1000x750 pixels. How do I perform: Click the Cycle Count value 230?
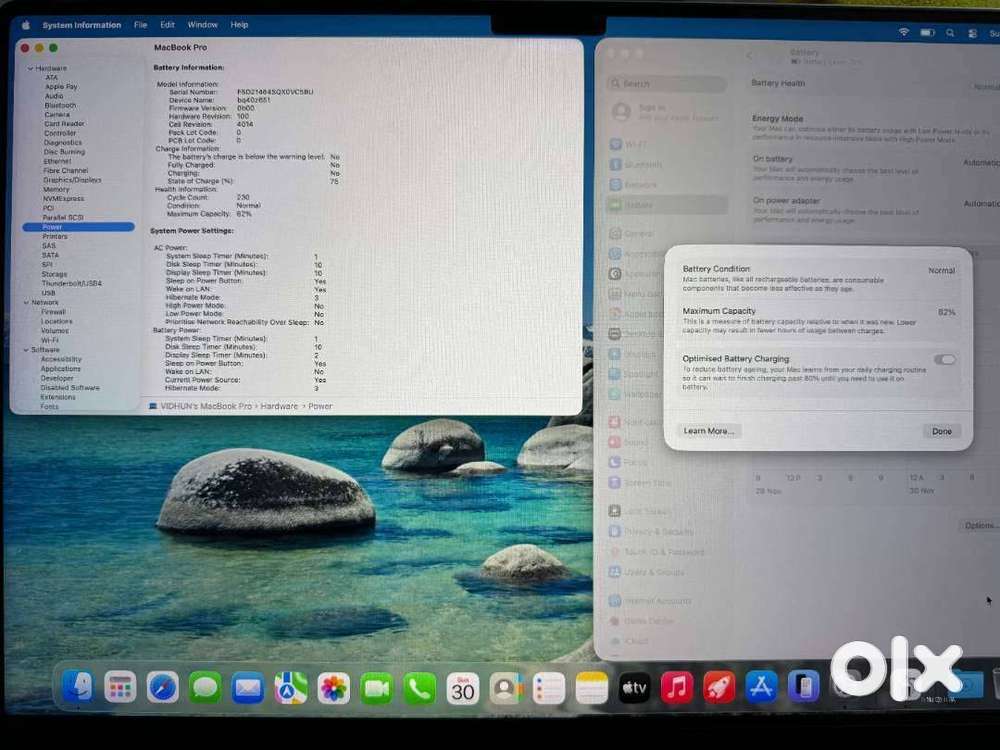click(x=243, y=198)
